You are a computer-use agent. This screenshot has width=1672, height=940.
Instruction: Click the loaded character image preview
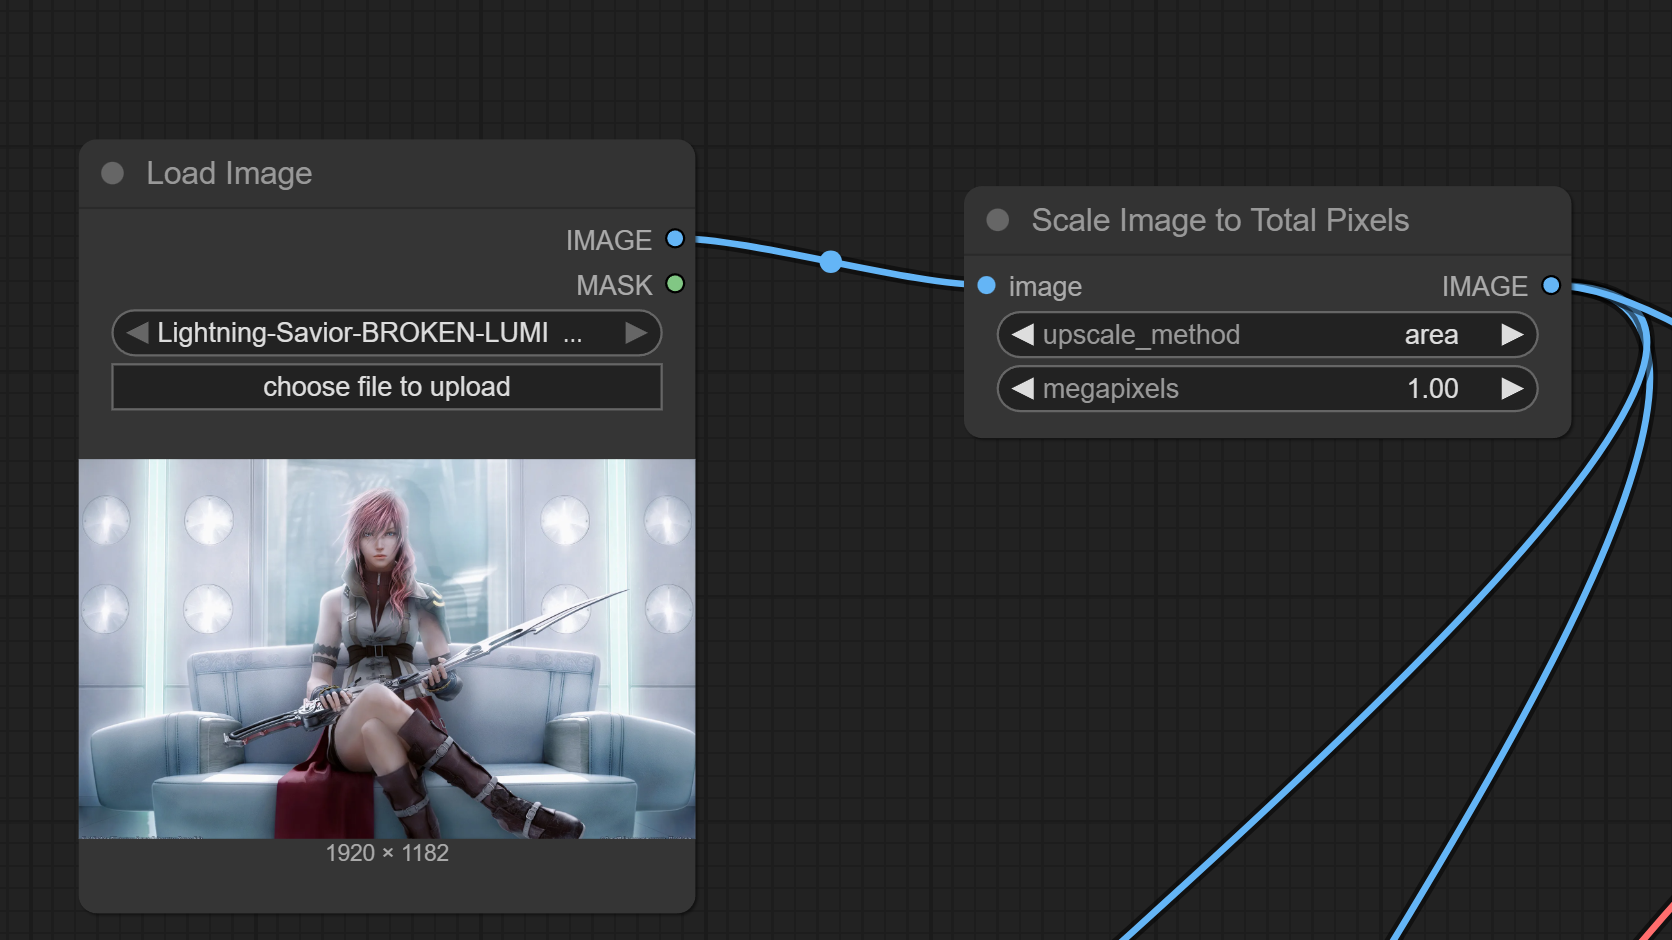pos(387,649)
